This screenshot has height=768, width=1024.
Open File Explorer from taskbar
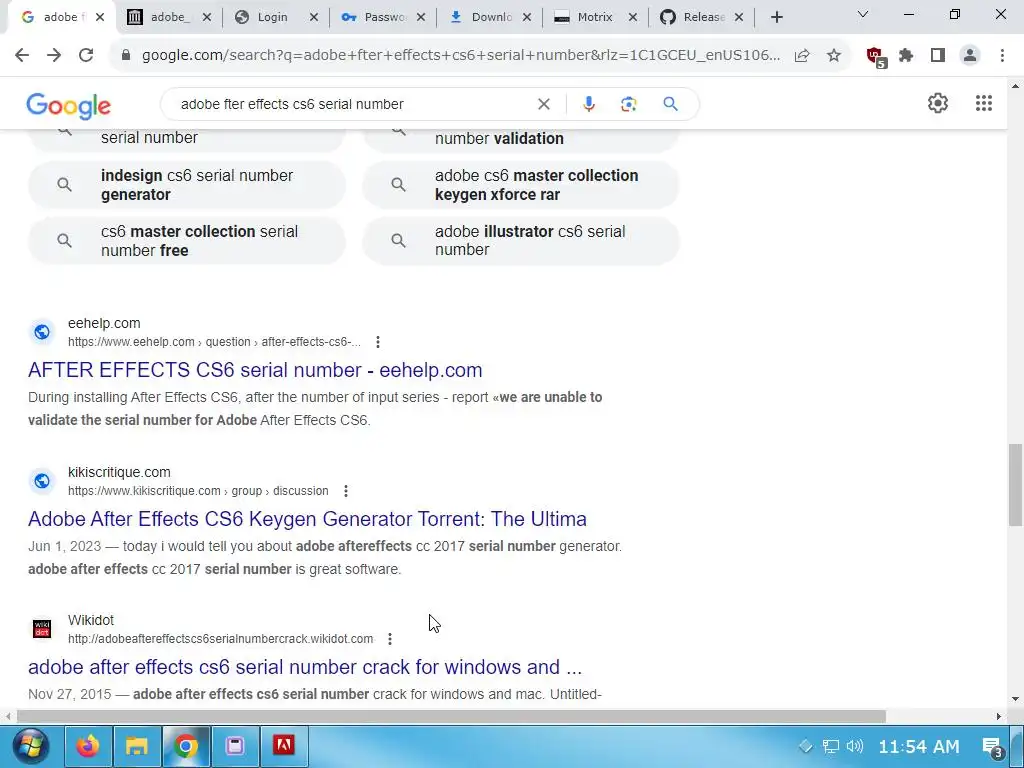[136, 746]
